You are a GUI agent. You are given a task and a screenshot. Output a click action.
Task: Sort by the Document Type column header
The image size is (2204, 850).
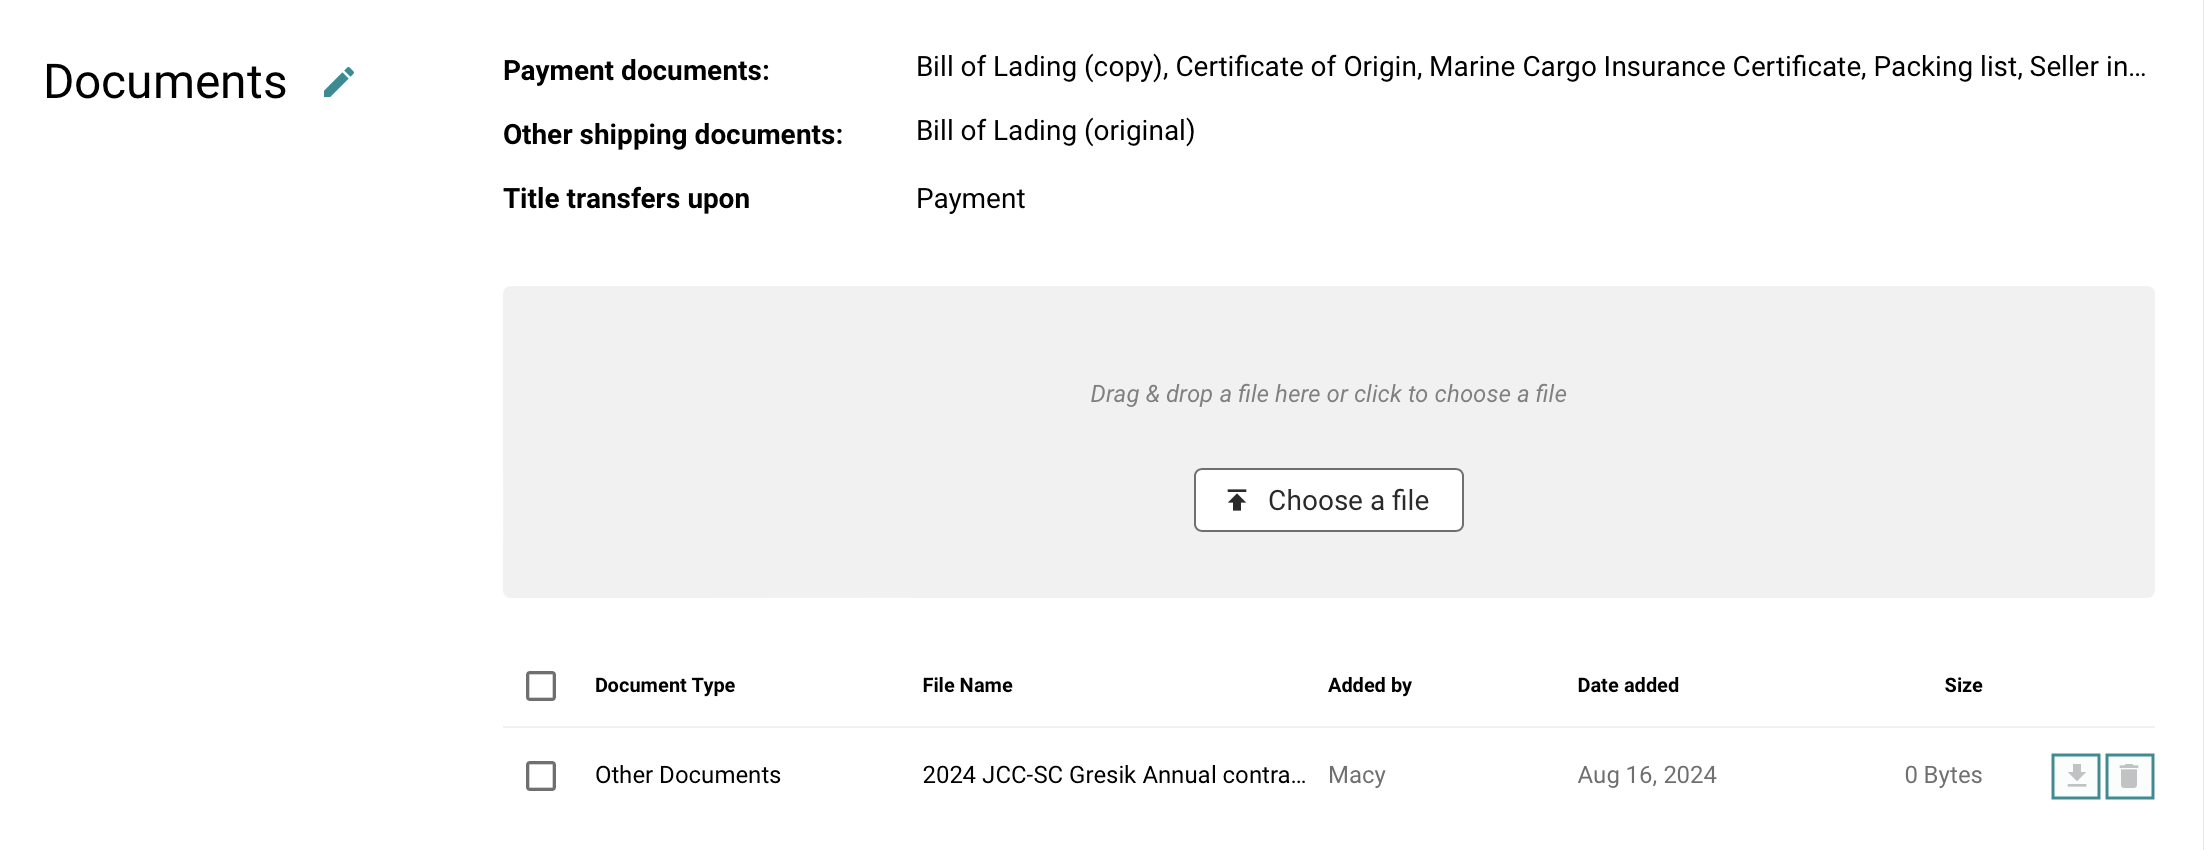point(665,685)
